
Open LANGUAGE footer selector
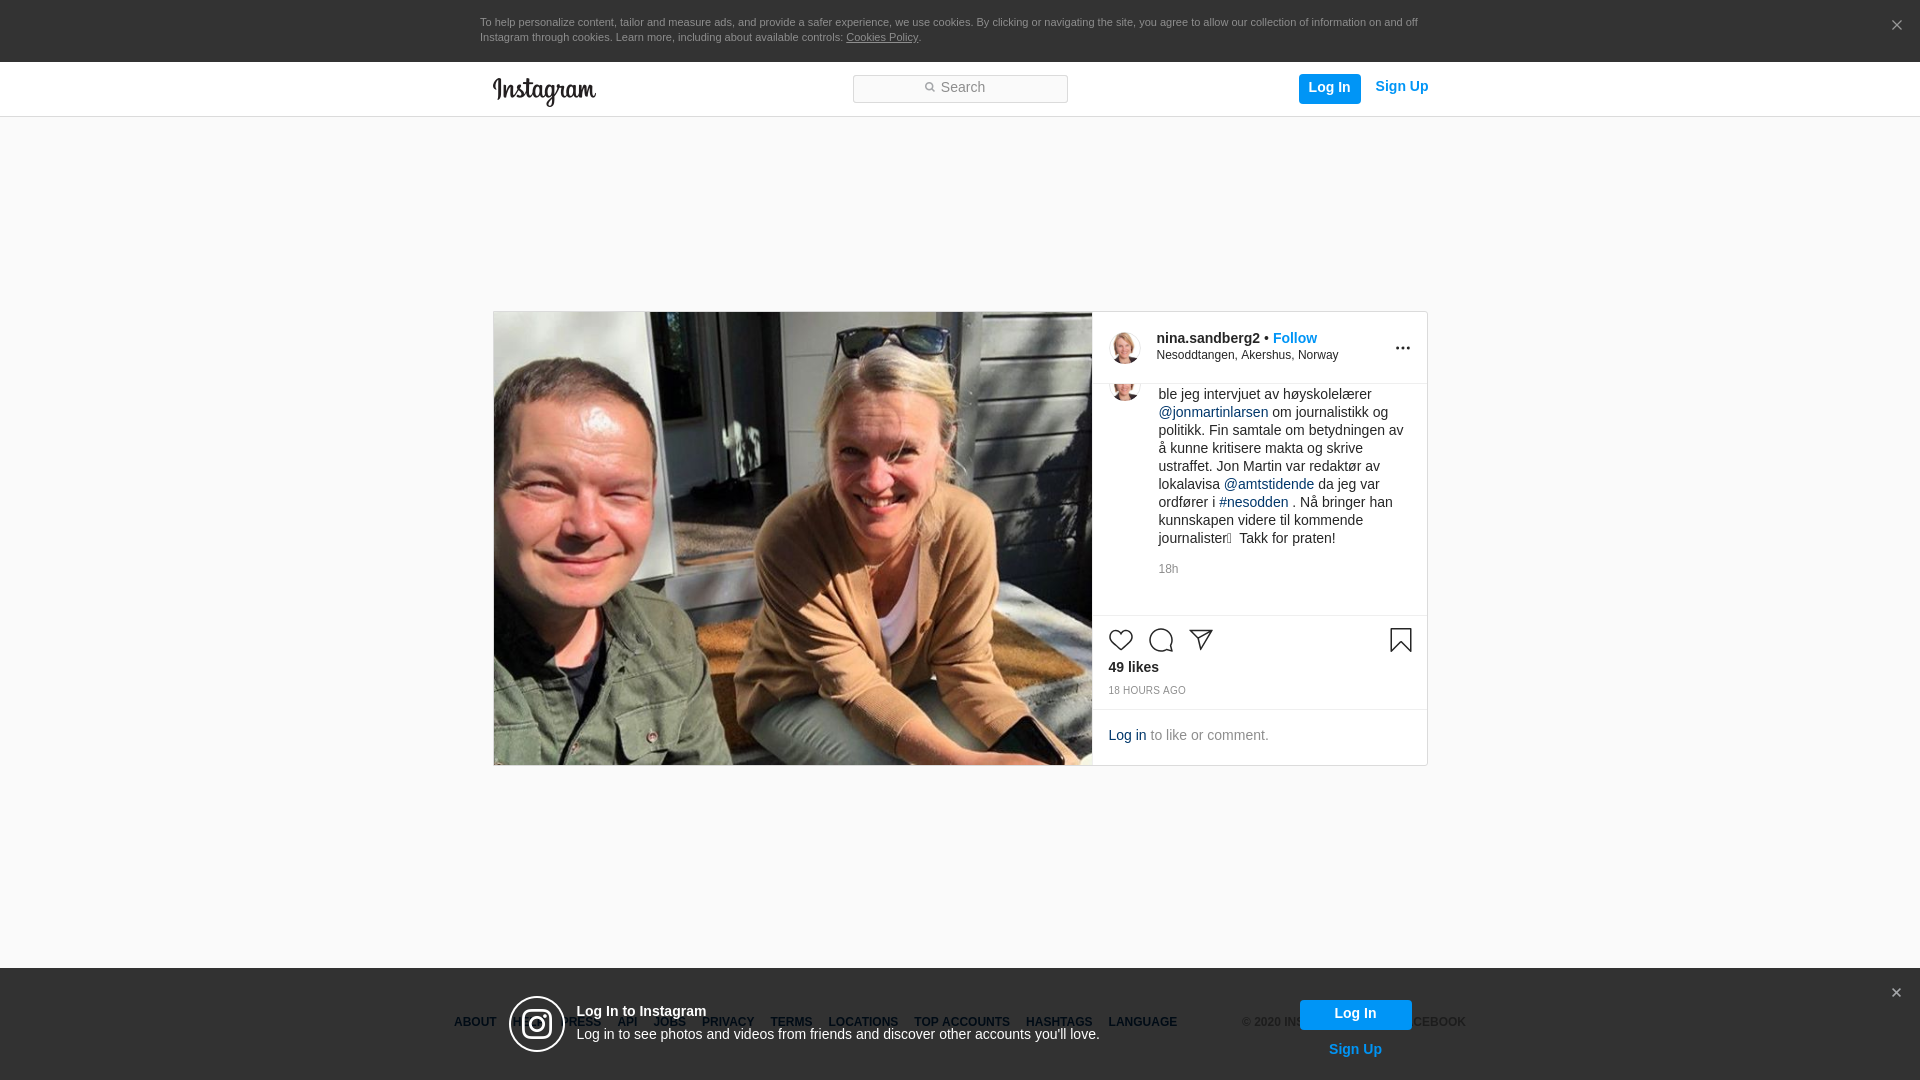point(1143,1022)
